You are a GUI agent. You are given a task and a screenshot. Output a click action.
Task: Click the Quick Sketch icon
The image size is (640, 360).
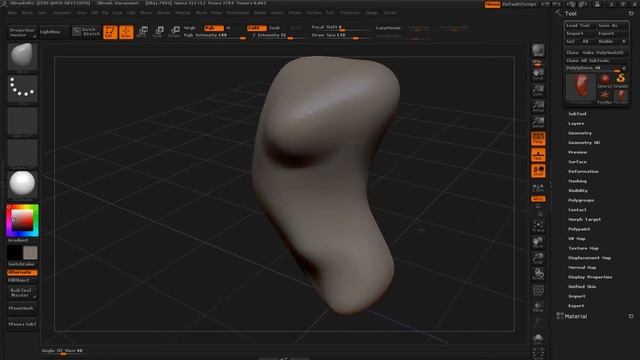(x=86, y=31)
